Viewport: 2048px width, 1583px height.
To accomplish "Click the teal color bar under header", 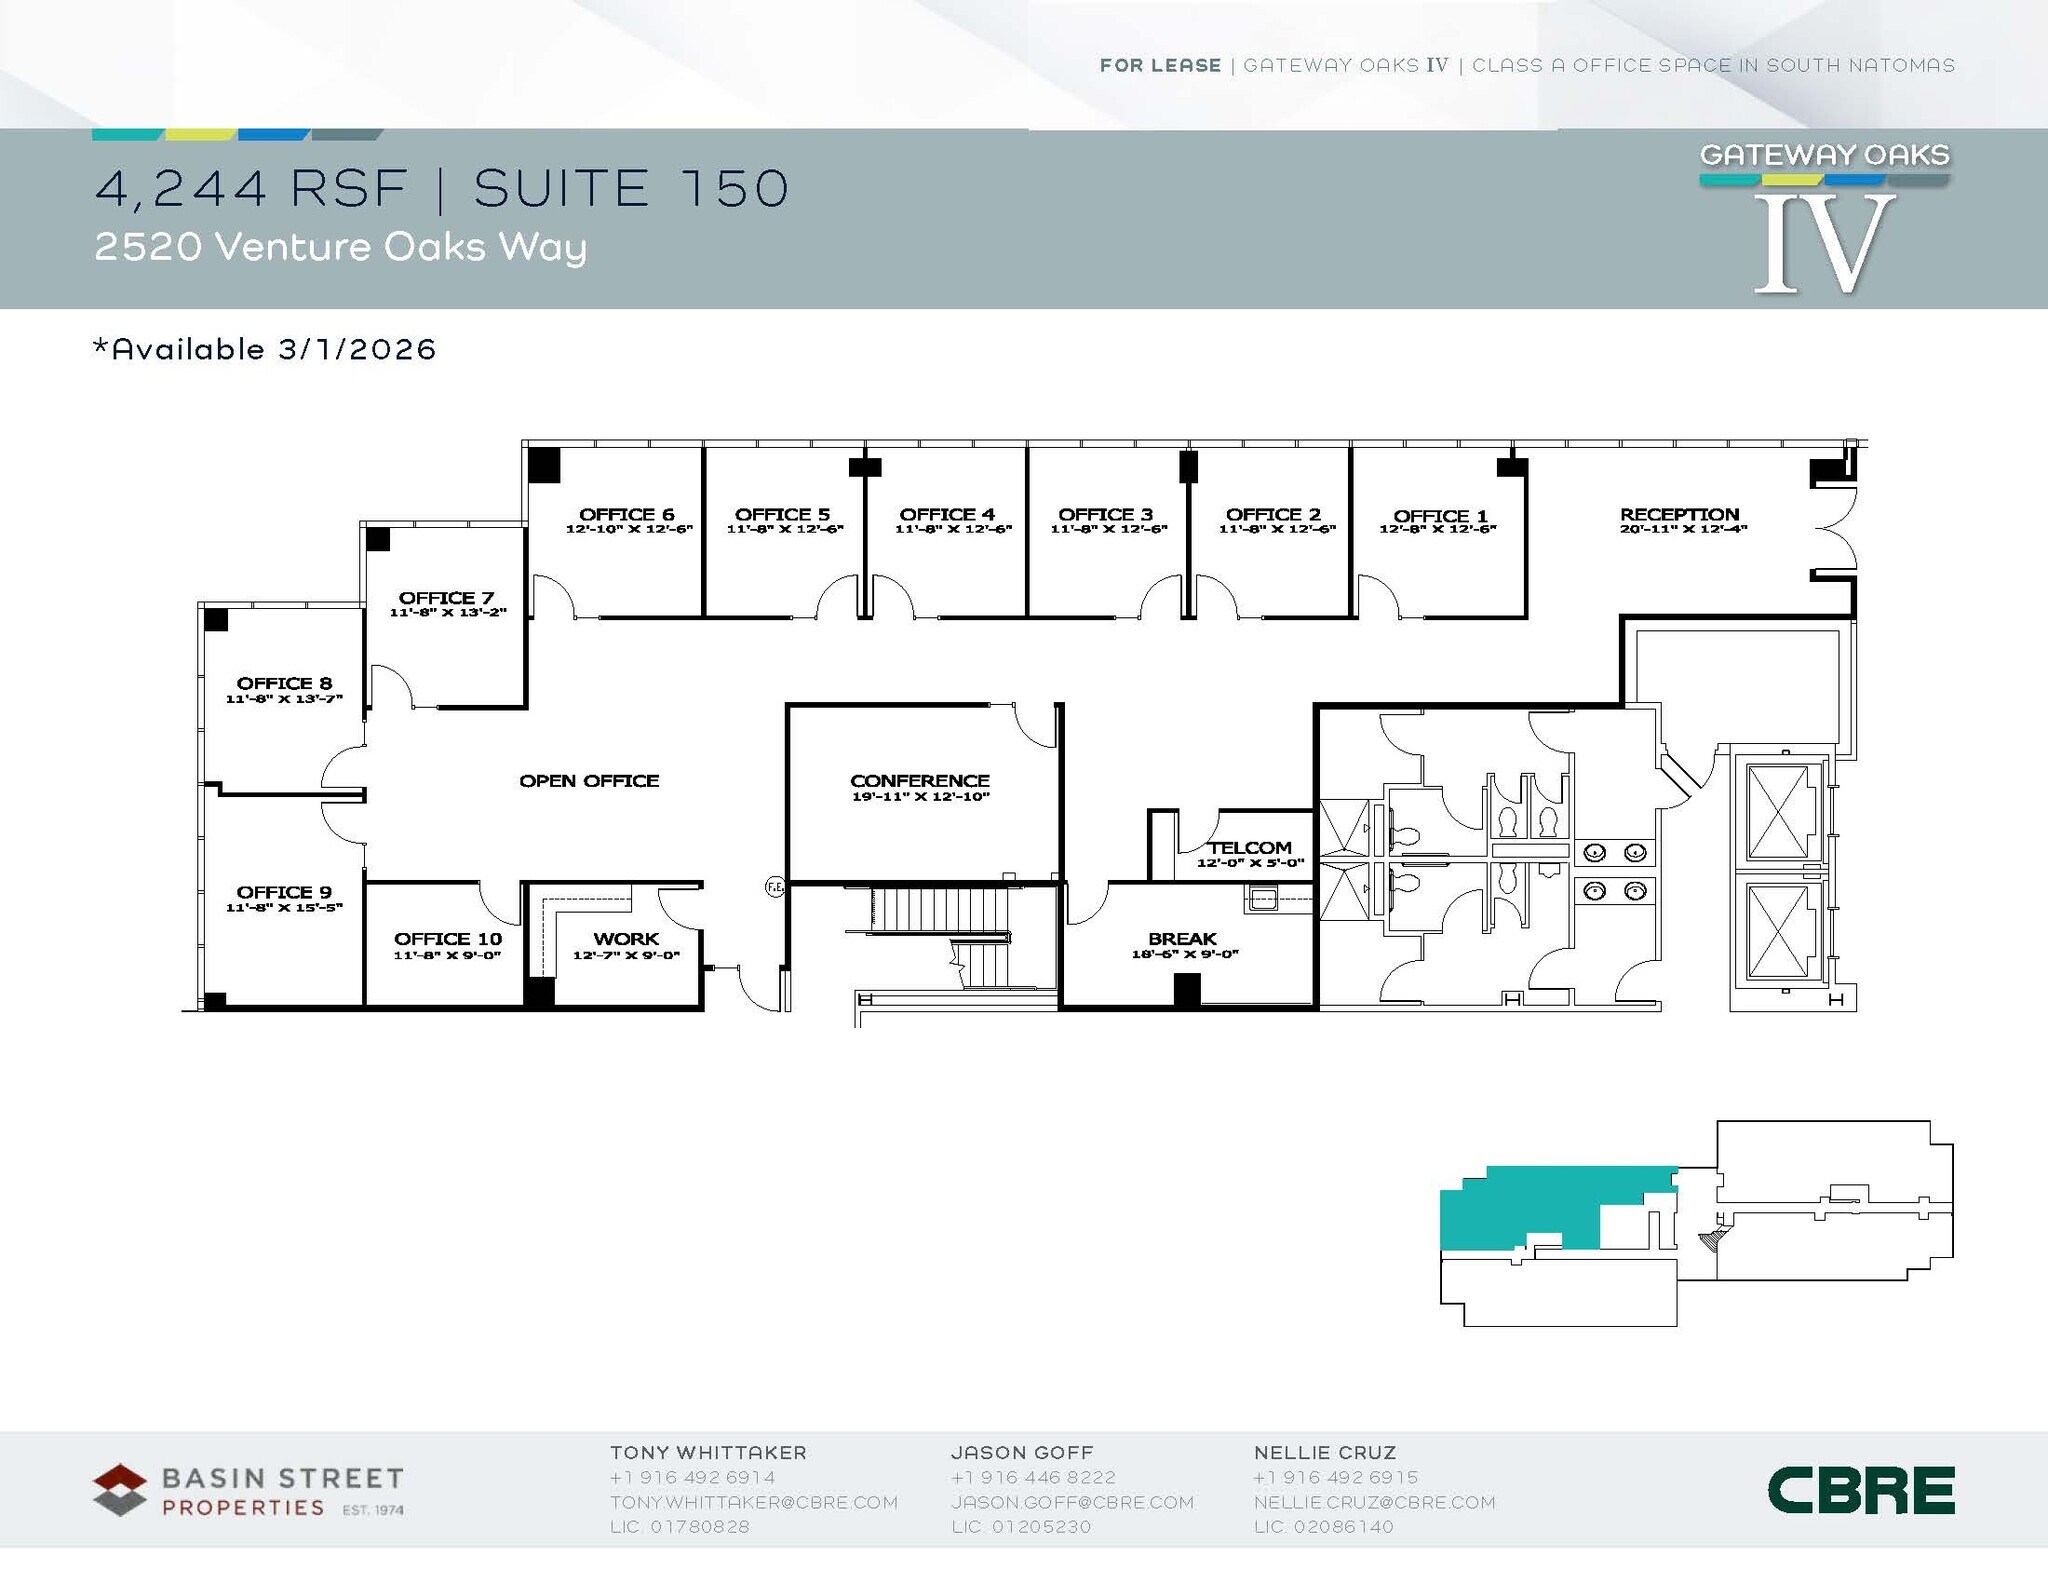I will [127, 134].
